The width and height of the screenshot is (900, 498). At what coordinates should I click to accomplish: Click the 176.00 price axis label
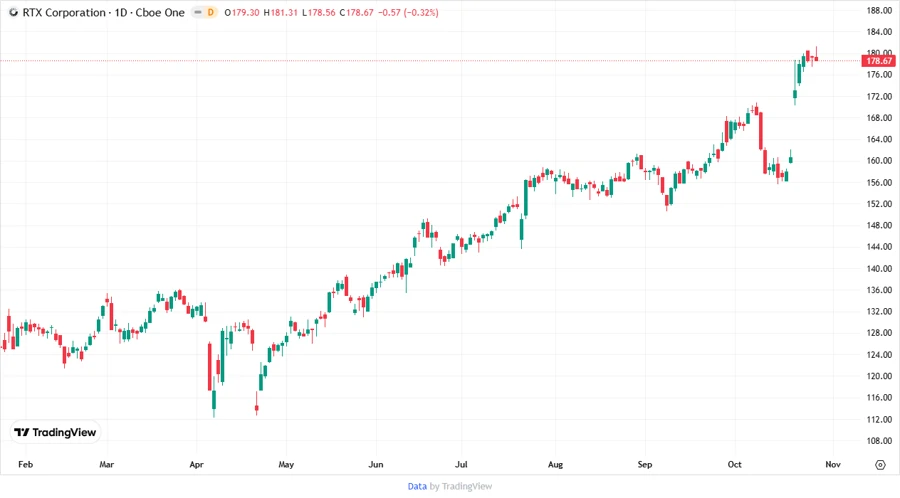pos(879,75)
